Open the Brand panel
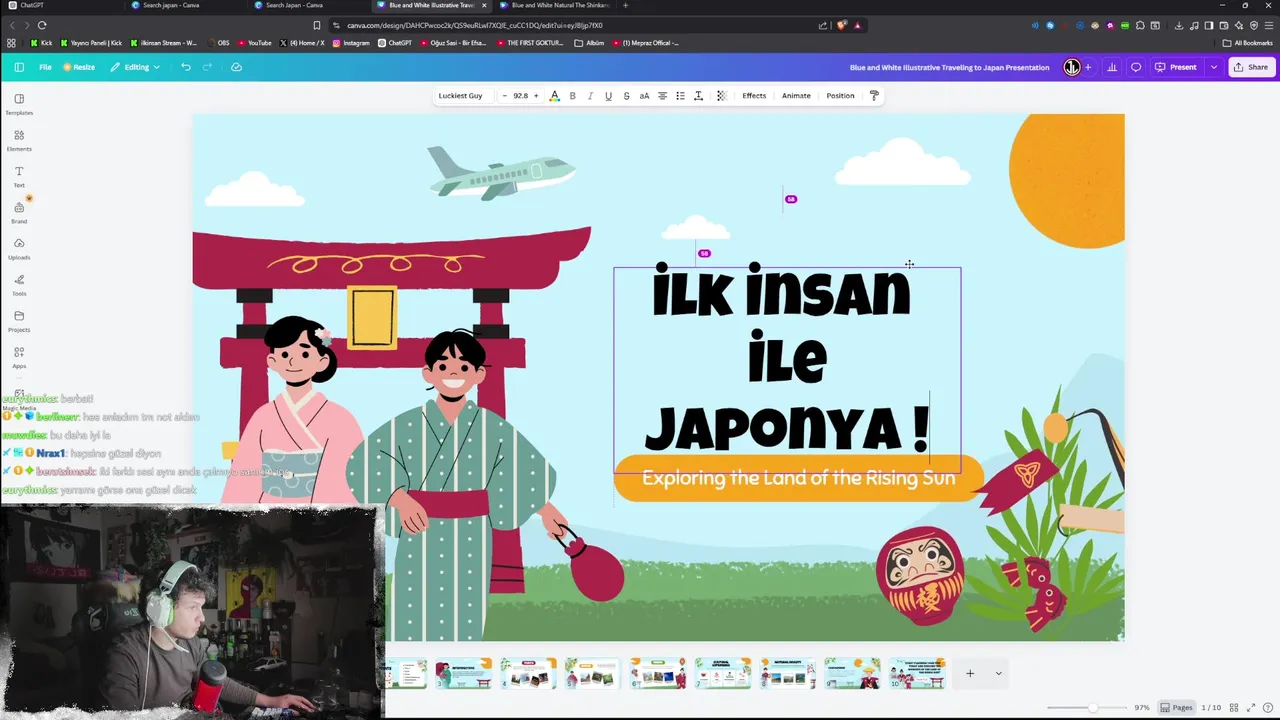This screenshot has width=1280, height=720. pyautogui.click(x=19, y=212)
